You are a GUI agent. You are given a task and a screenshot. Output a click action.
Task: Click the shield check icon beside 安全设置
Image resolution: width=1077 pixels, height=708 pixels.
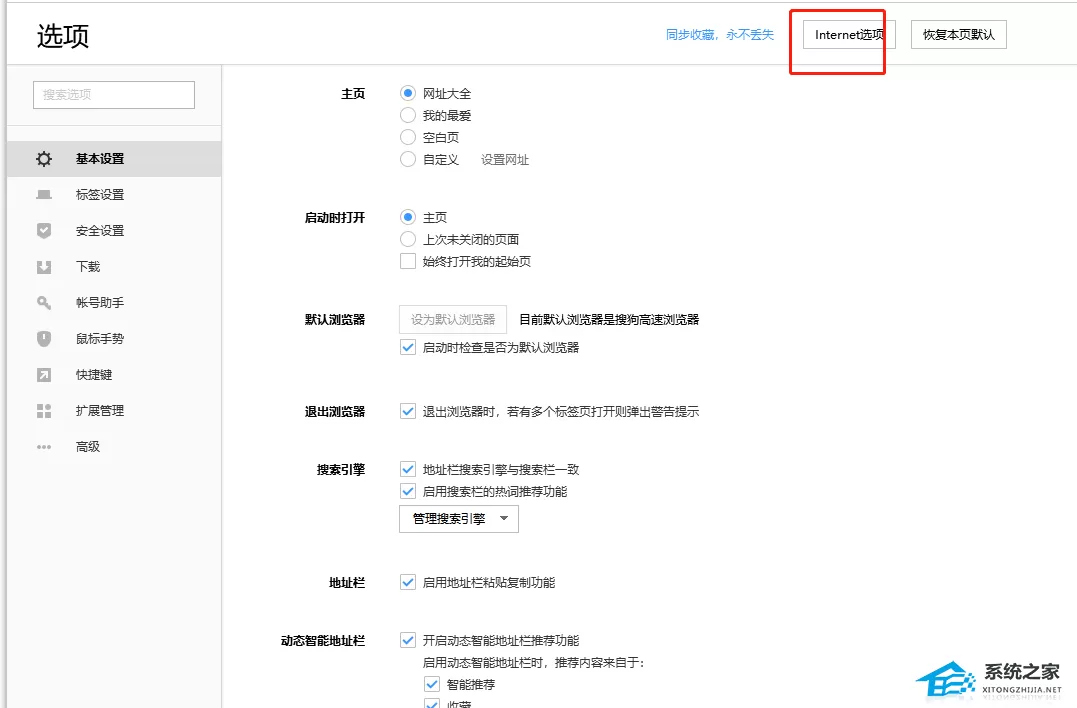click(x=44, y=230)
